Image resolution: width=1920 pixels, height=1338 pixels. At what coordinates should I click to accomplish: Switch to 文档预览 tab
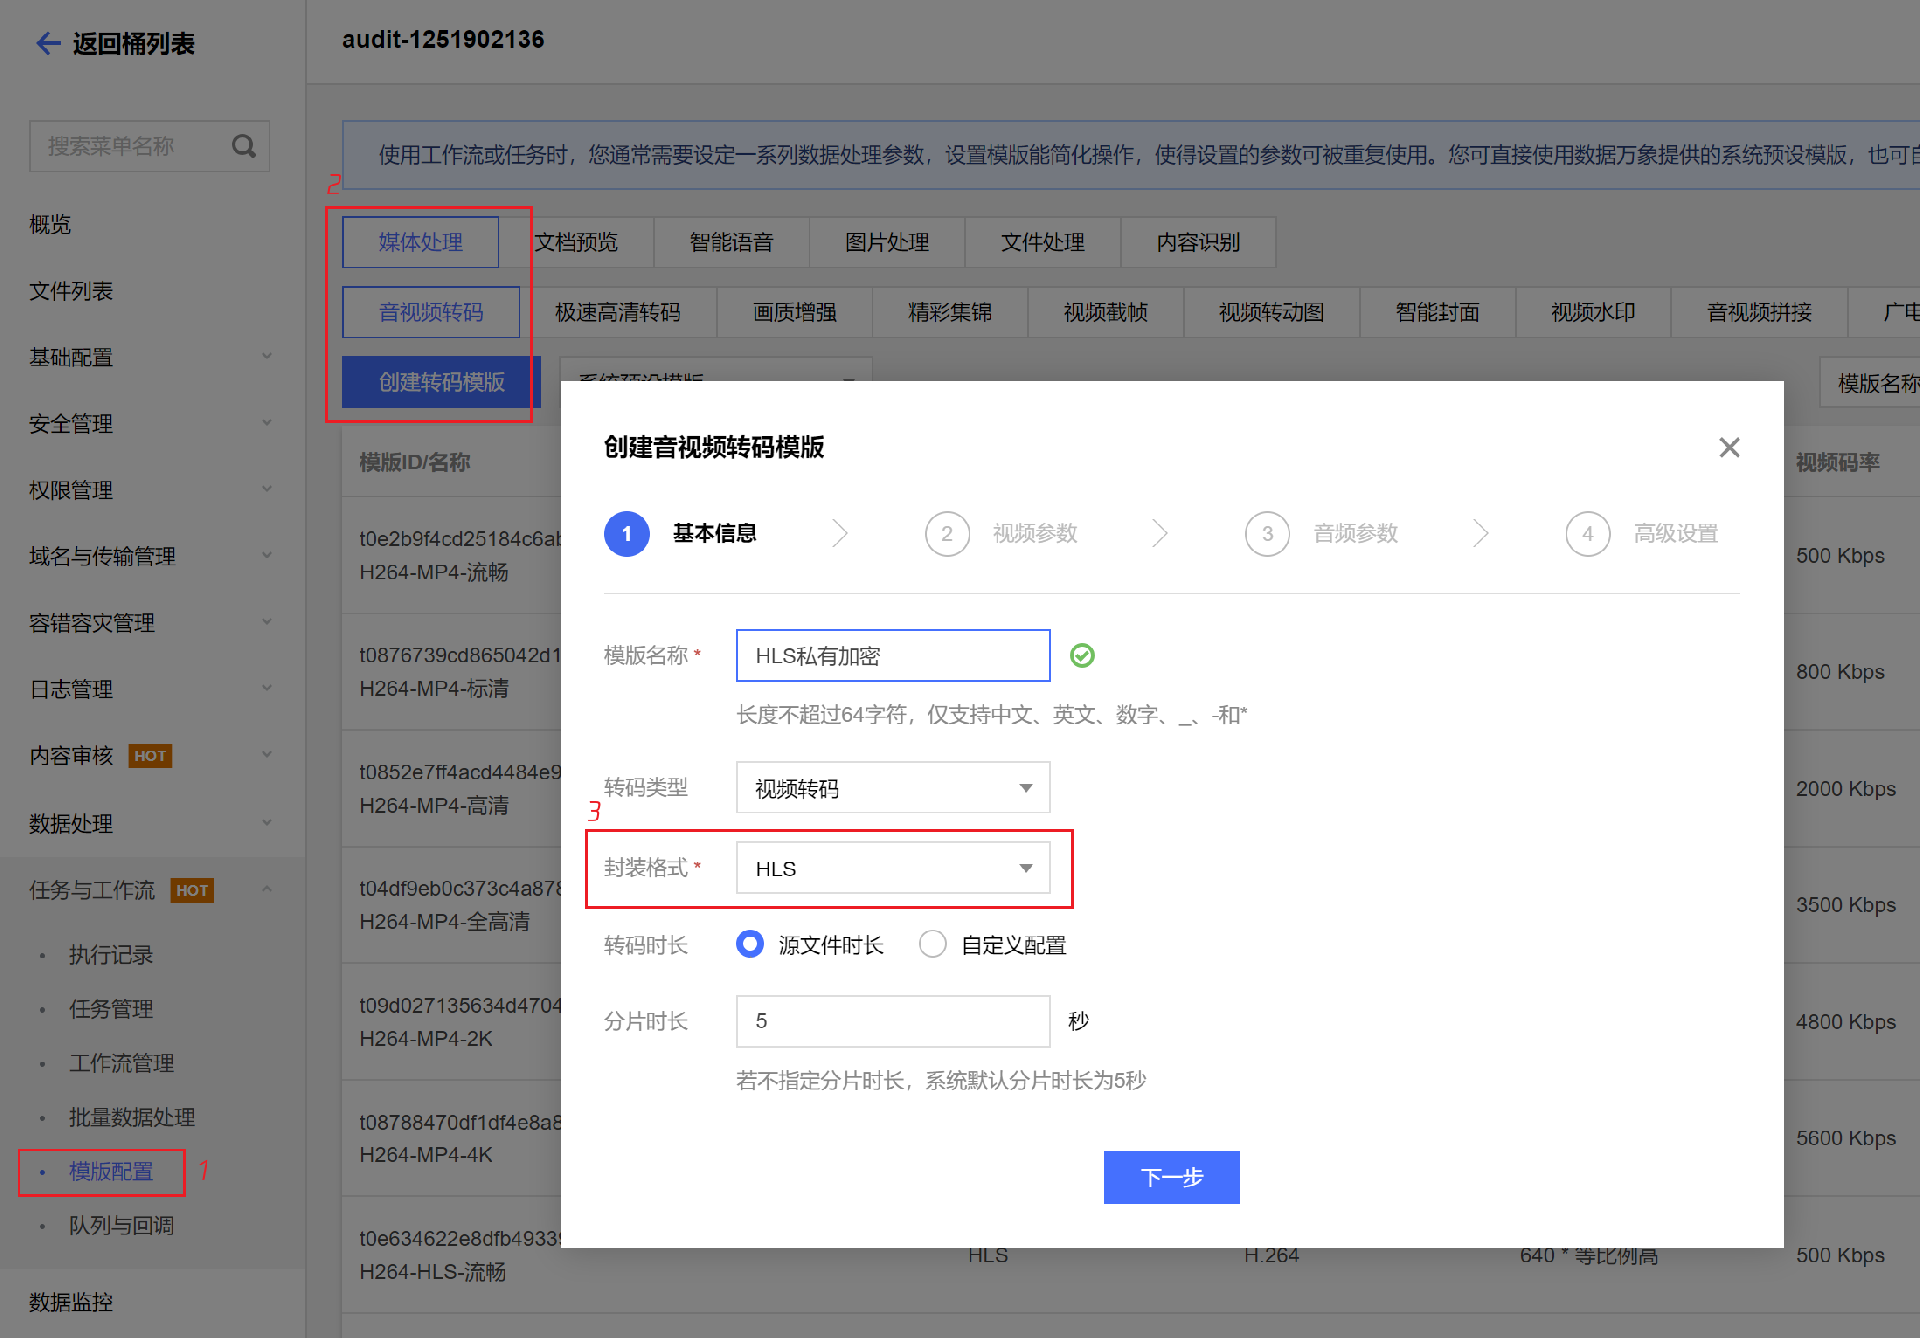pos(576,242)
